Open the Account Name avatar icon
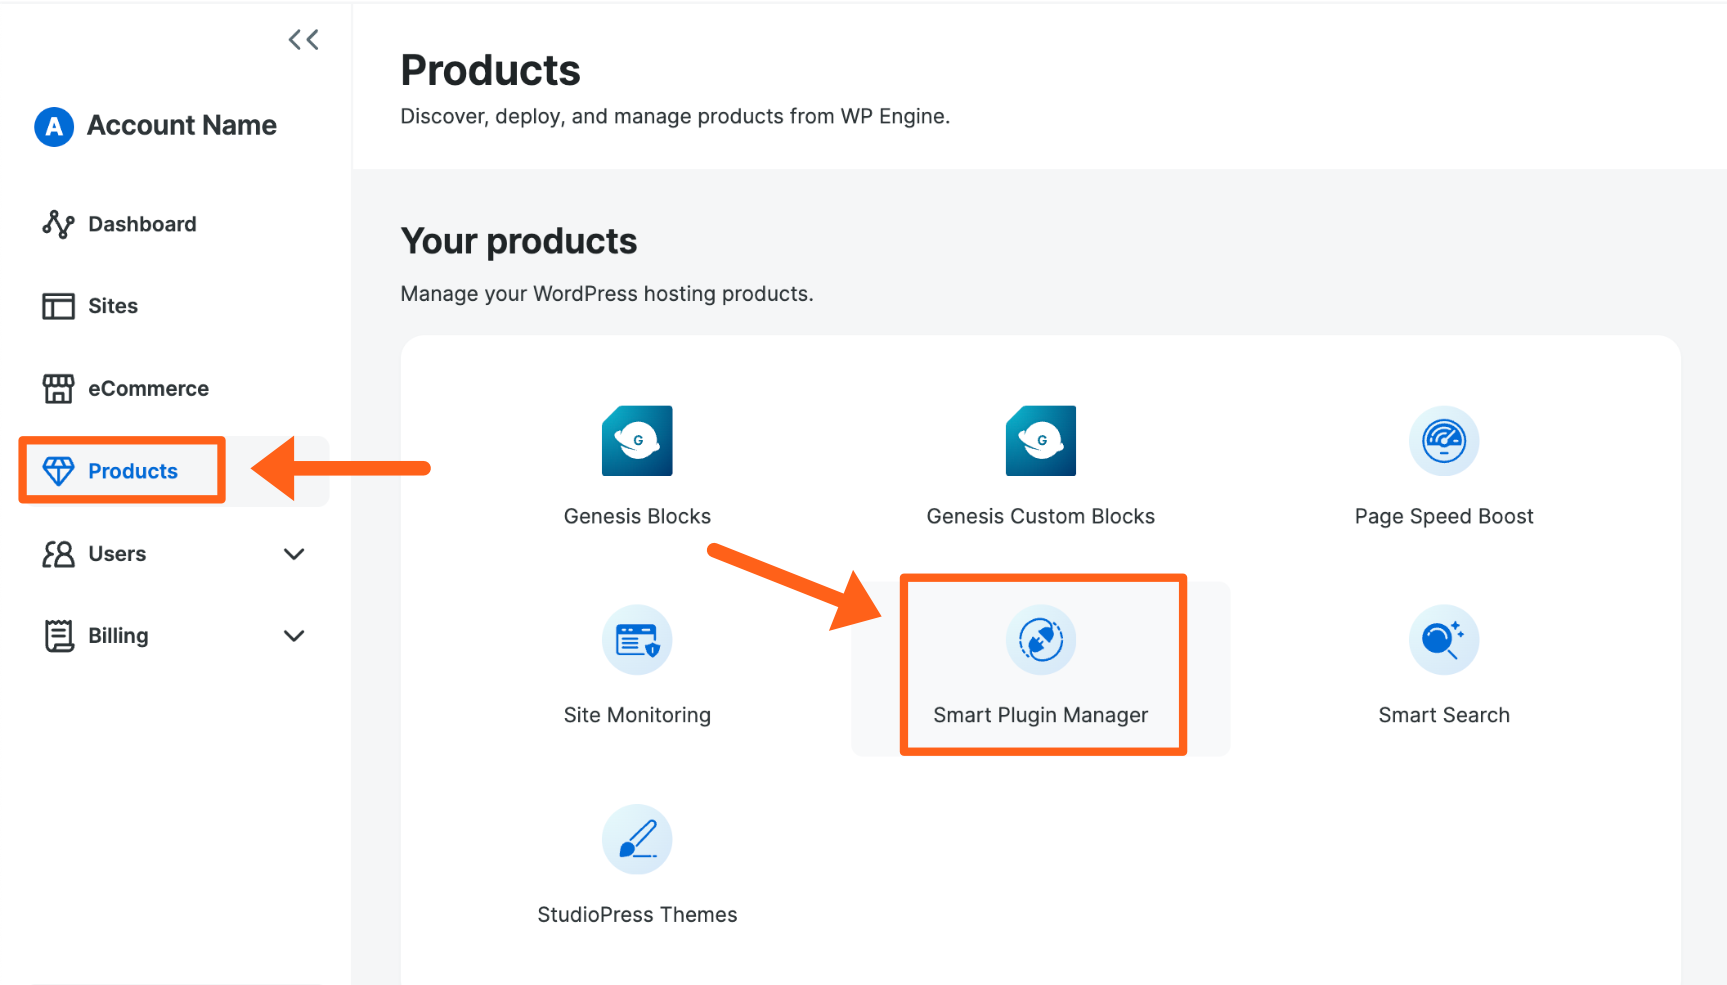1727x985 pixels. pos(53,127)
